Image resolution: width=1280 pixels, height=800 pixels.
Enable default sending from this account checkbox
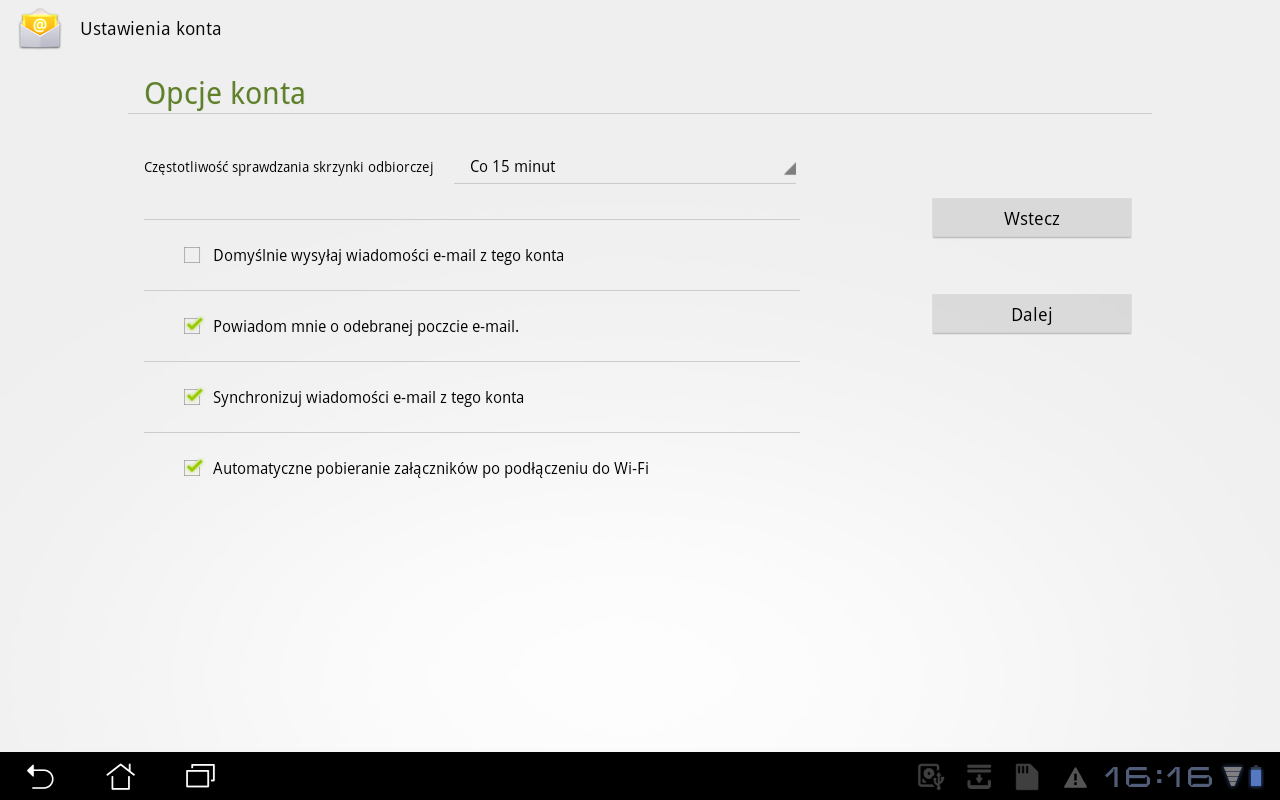(x=192, y=255)
